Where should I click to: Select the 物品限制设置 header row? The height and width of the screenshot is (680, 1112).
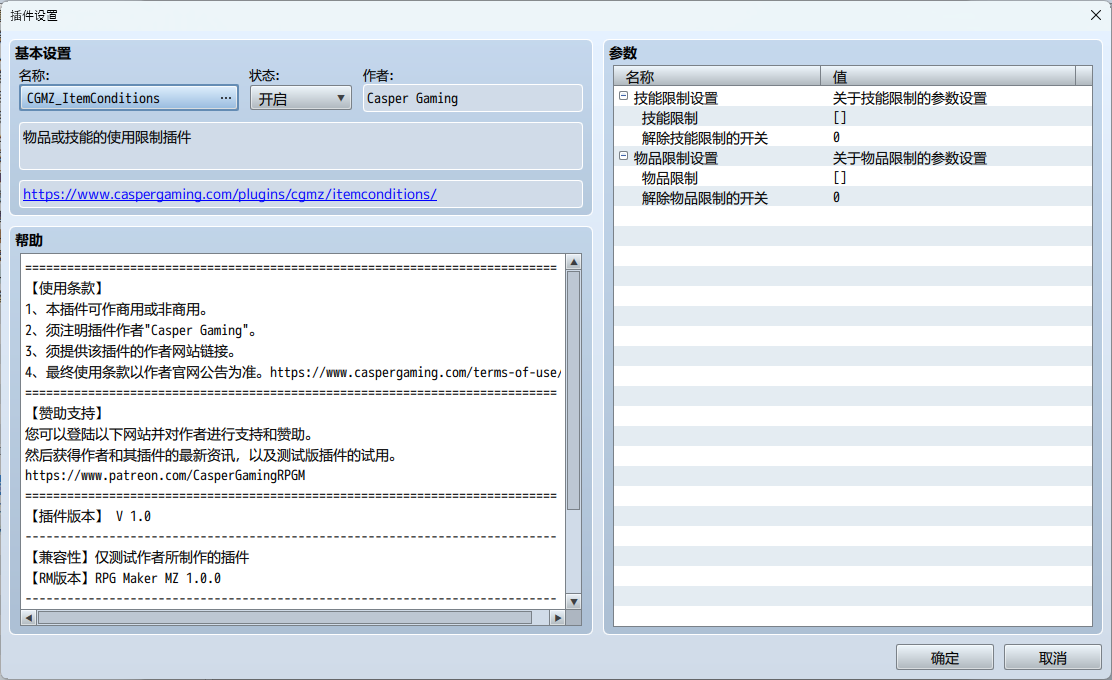coord(852,158)
